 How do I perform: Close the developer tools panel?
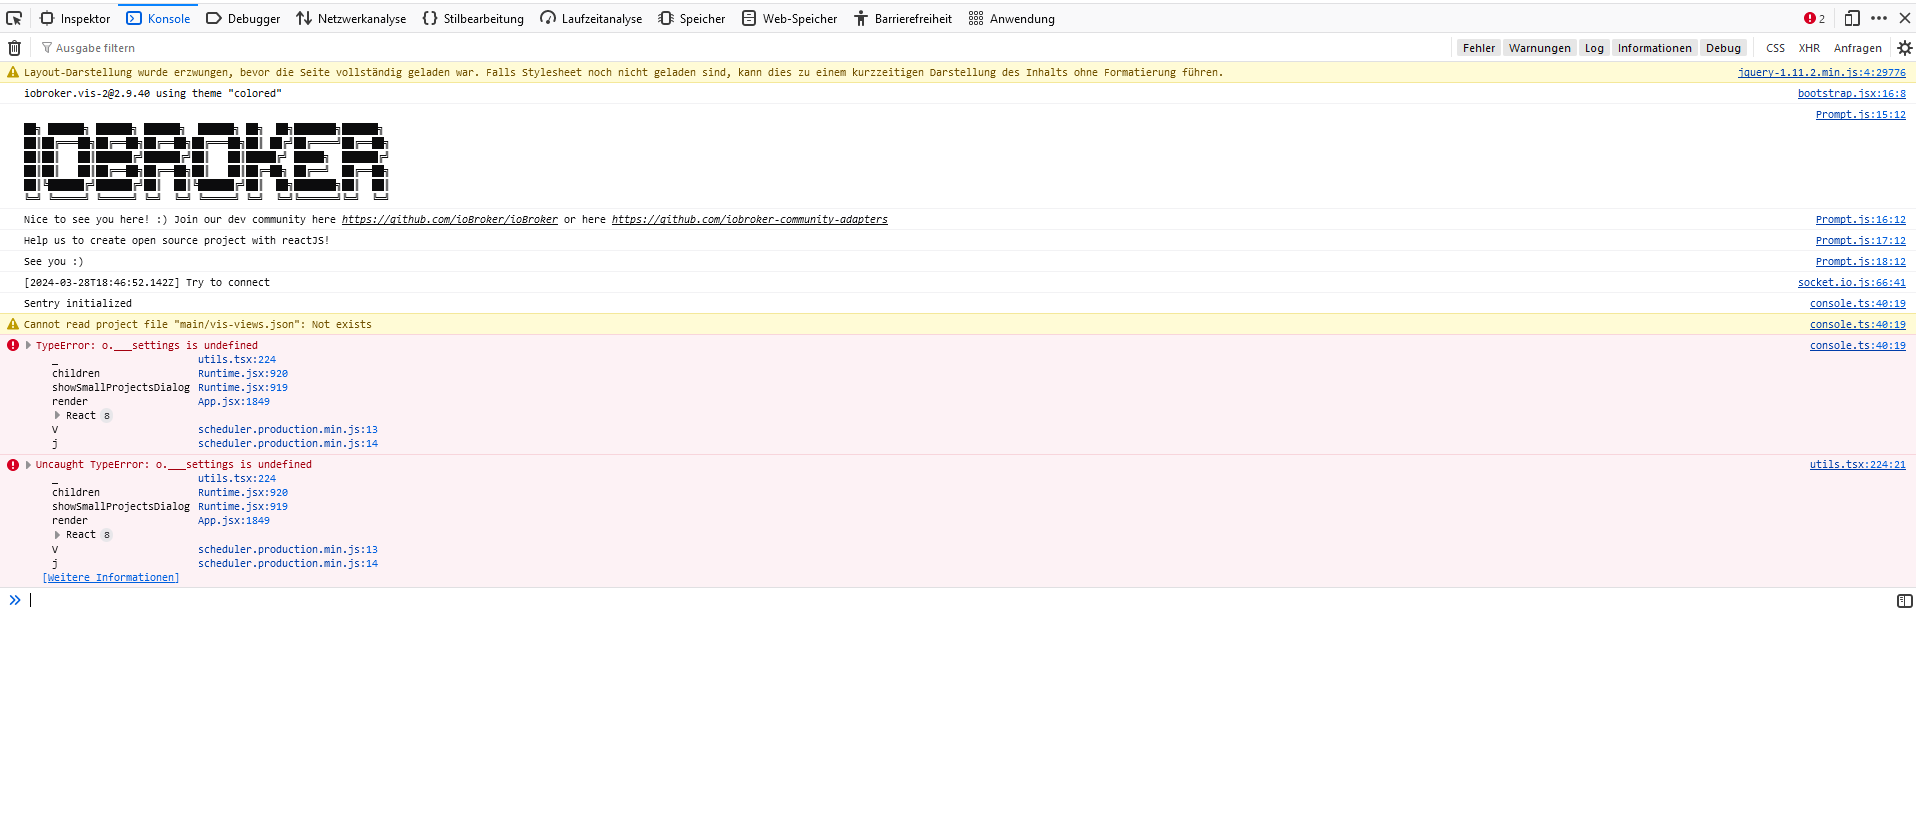coord(1904,18)
